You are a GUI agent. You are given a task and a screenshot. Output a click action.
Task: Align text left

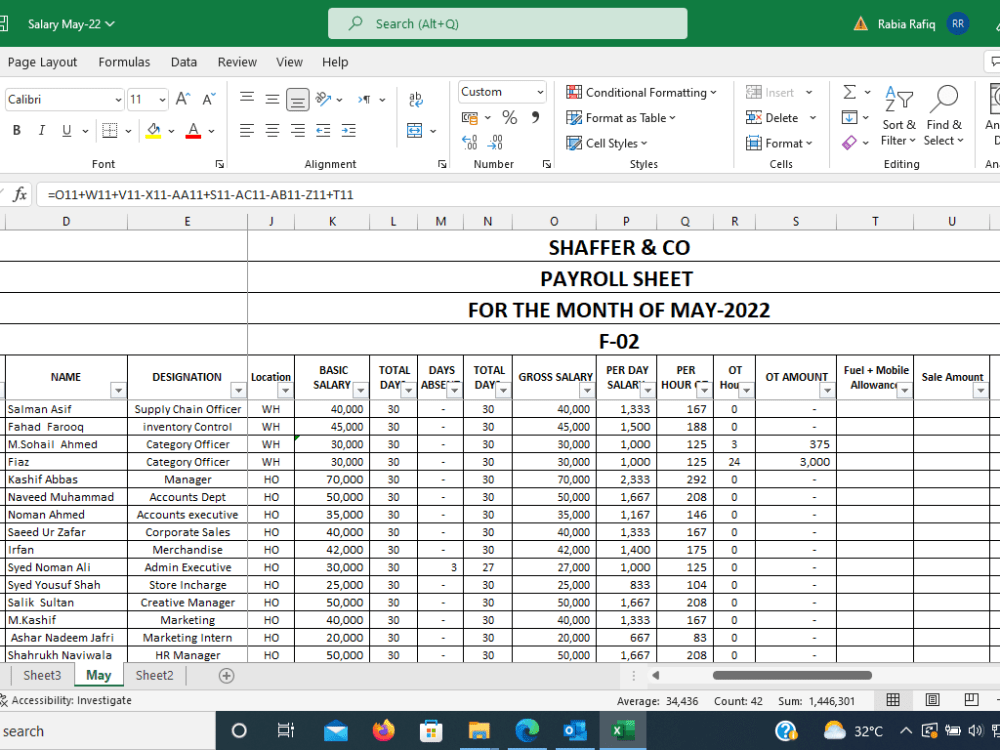pos(247,131)
